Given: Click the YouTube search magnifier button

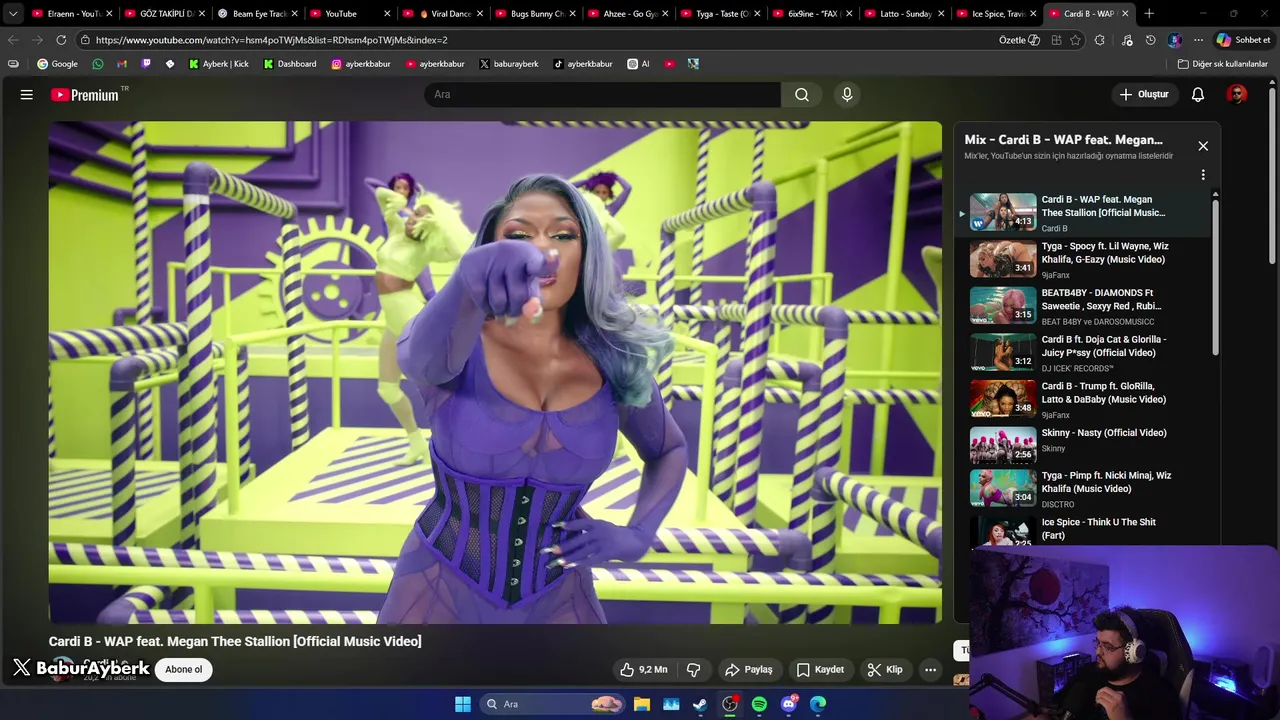Looking at the screenshot, I should (x=802, y=94).
